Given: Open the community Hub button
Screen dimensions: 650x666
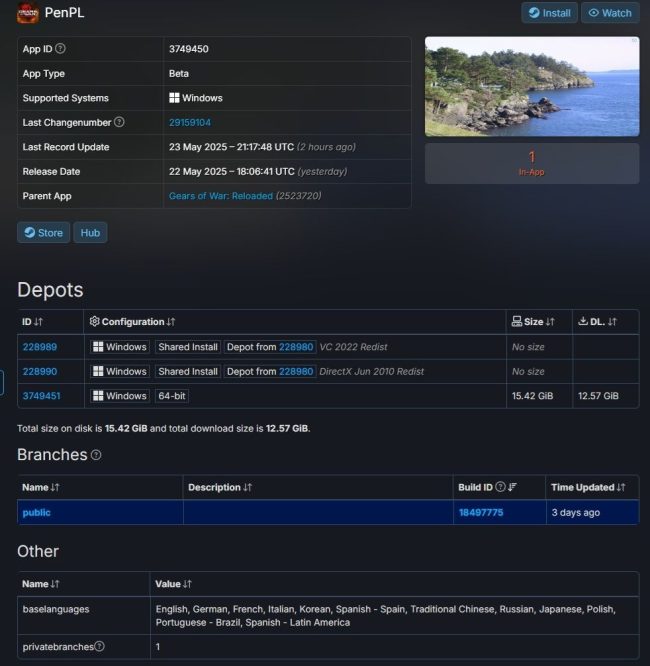Looking at the screenshot, I should [x=90, y=233].
